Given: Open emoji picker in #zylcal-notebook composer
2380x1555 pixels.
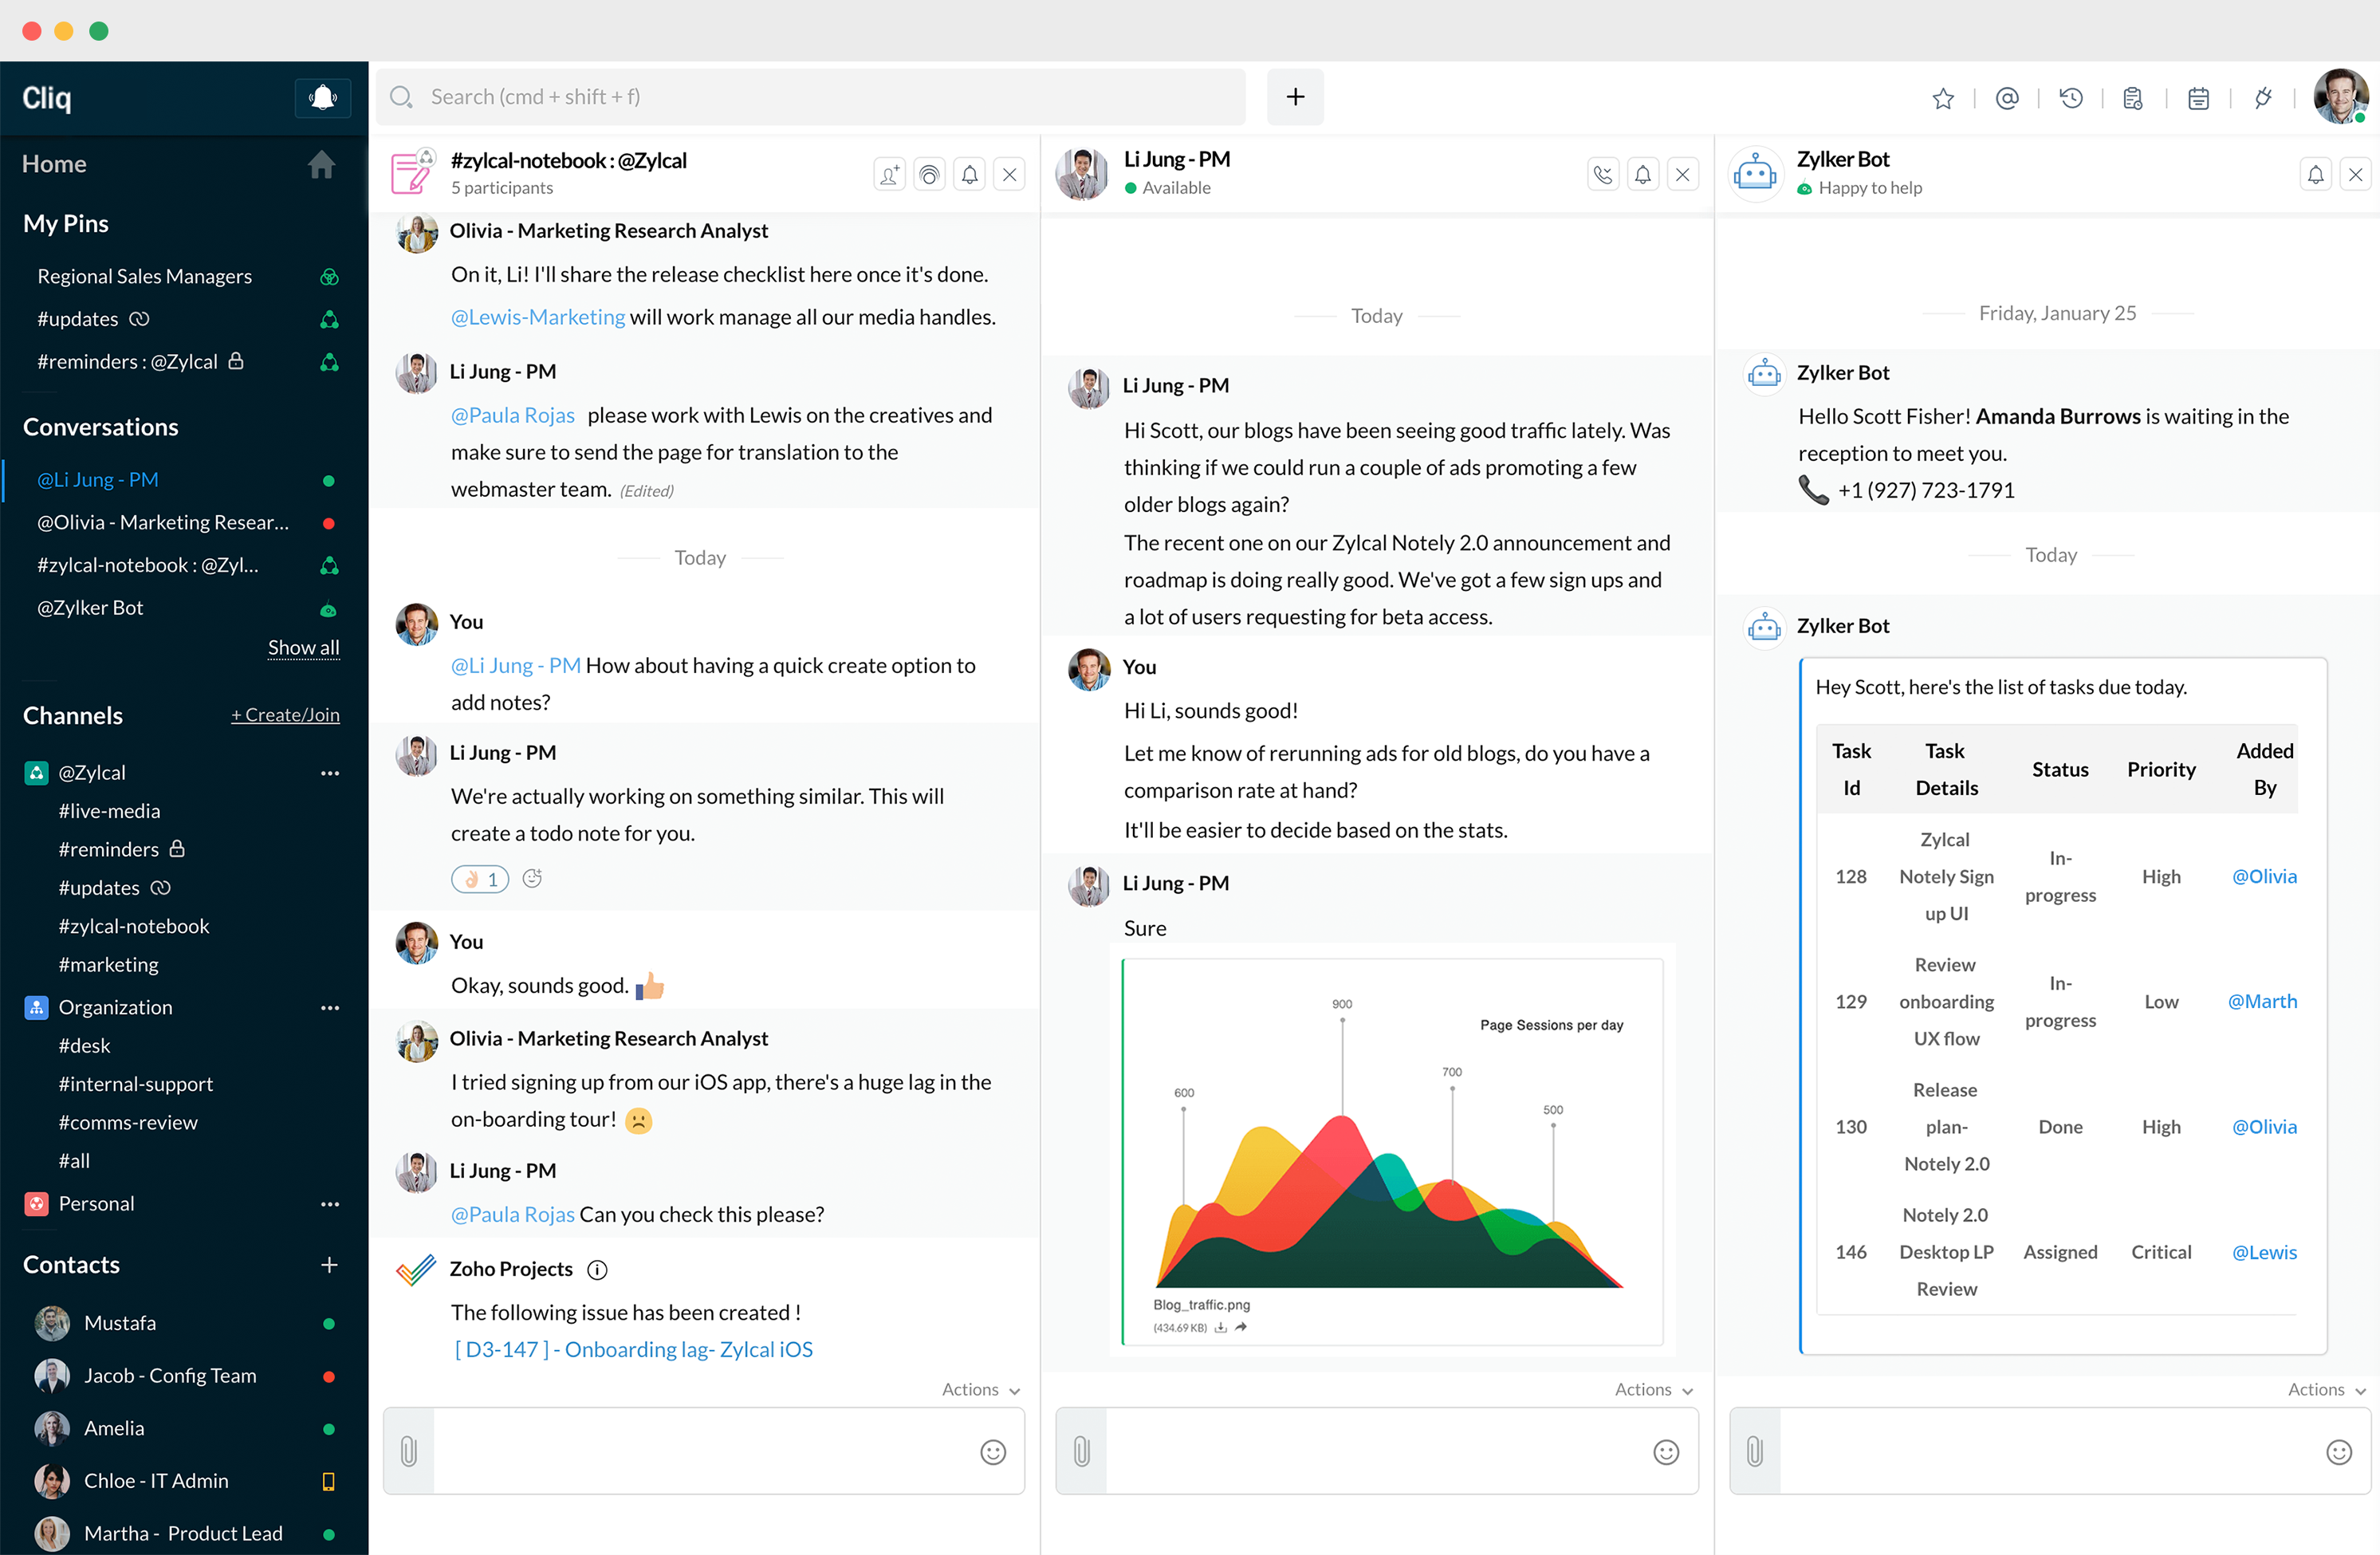Looking at the screenshot, I should (992, 1452).
